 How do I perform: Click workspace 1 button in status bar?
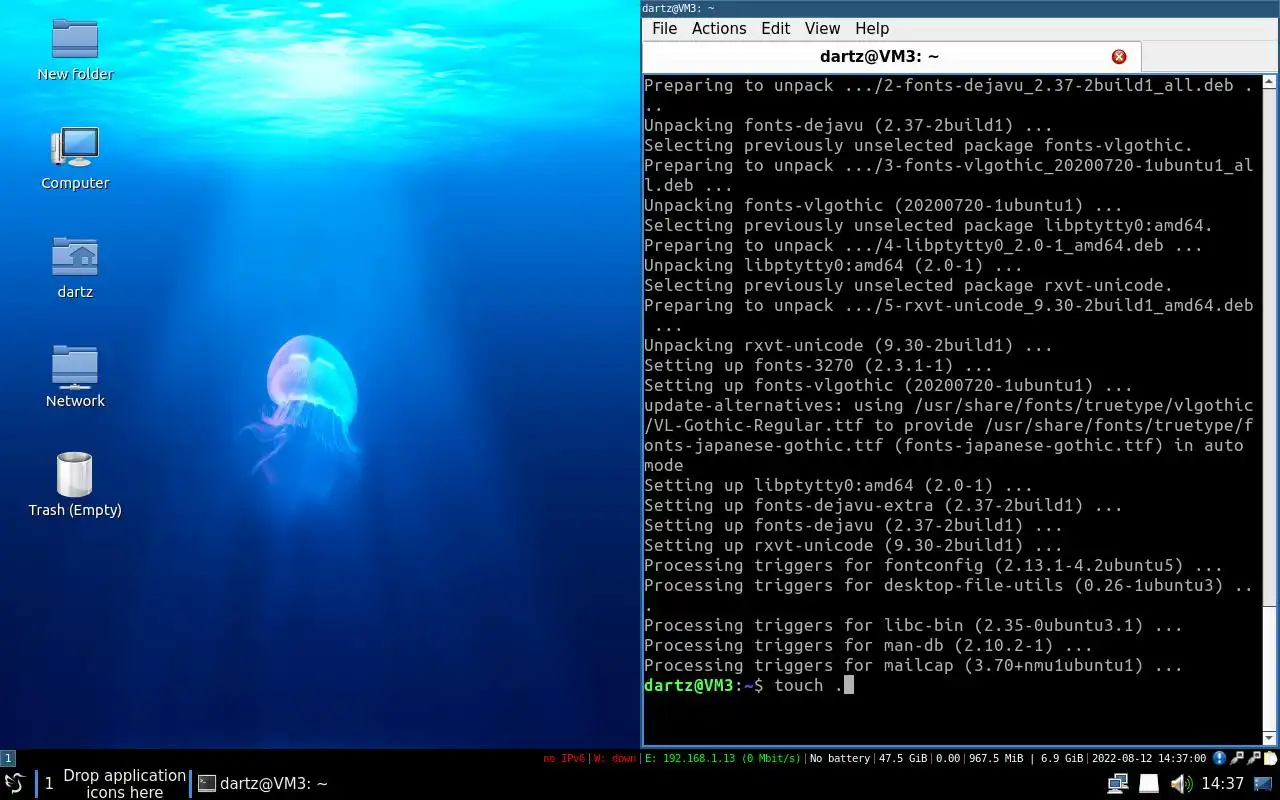point(8,758)
